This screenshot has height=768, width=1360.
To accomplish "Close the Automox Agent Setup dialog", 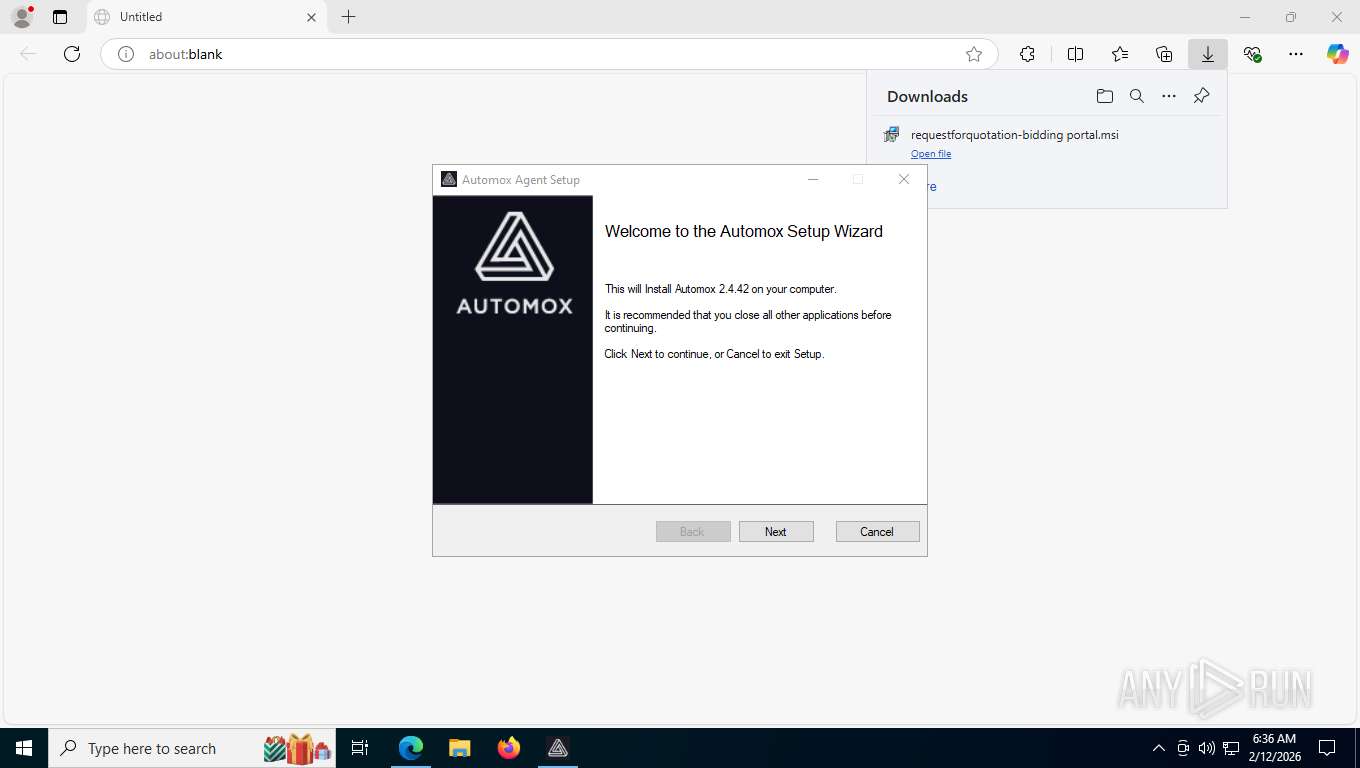I will click(904, 179).
